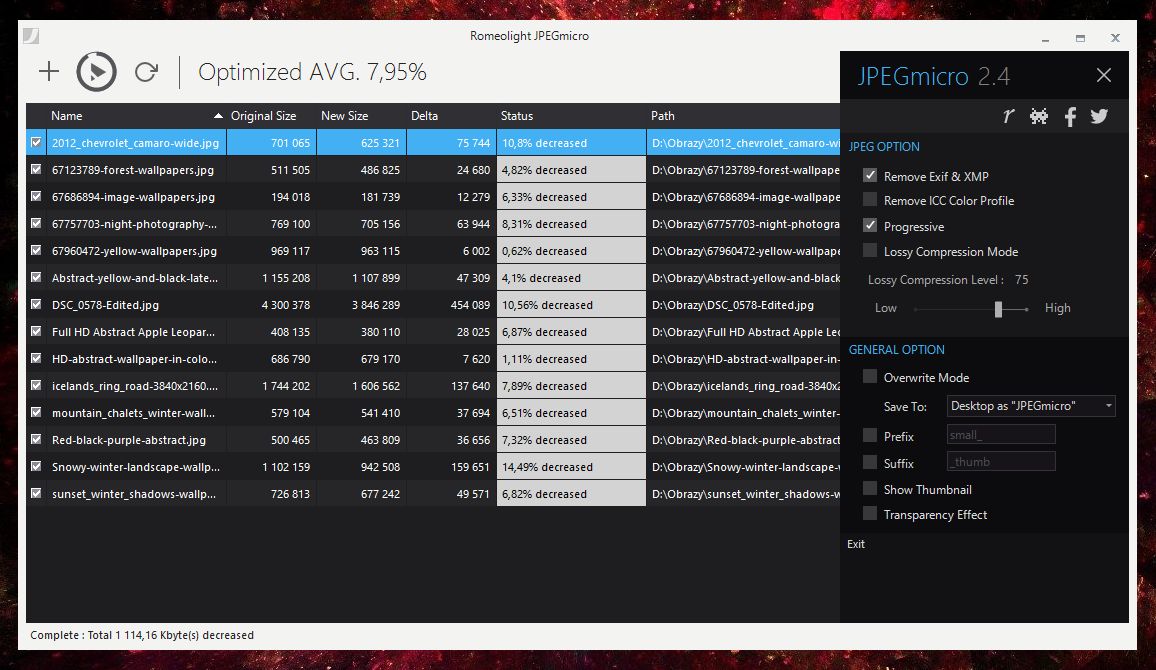Uncheck DSC_0578-Edited.jpg row checkbox
Image resolution: width=1156 pixels, height=670 pixels.
pyautogui.click(x=35, y=304)
